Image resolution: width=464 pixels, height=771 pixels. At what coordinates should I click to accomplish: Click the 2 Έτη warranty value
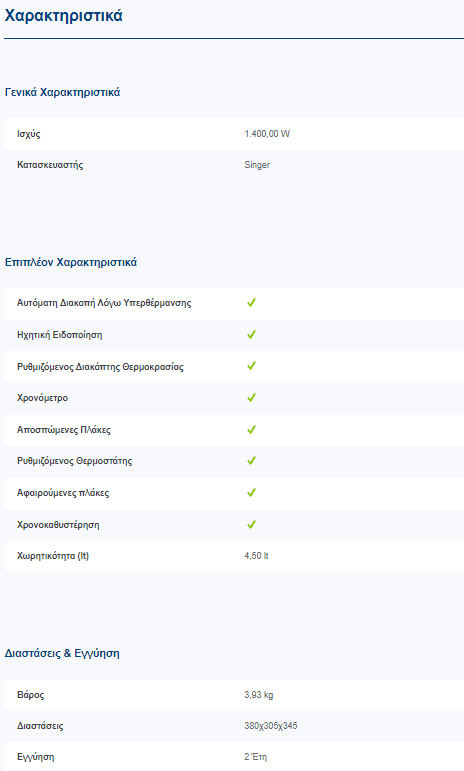click(x=256, y=757)
